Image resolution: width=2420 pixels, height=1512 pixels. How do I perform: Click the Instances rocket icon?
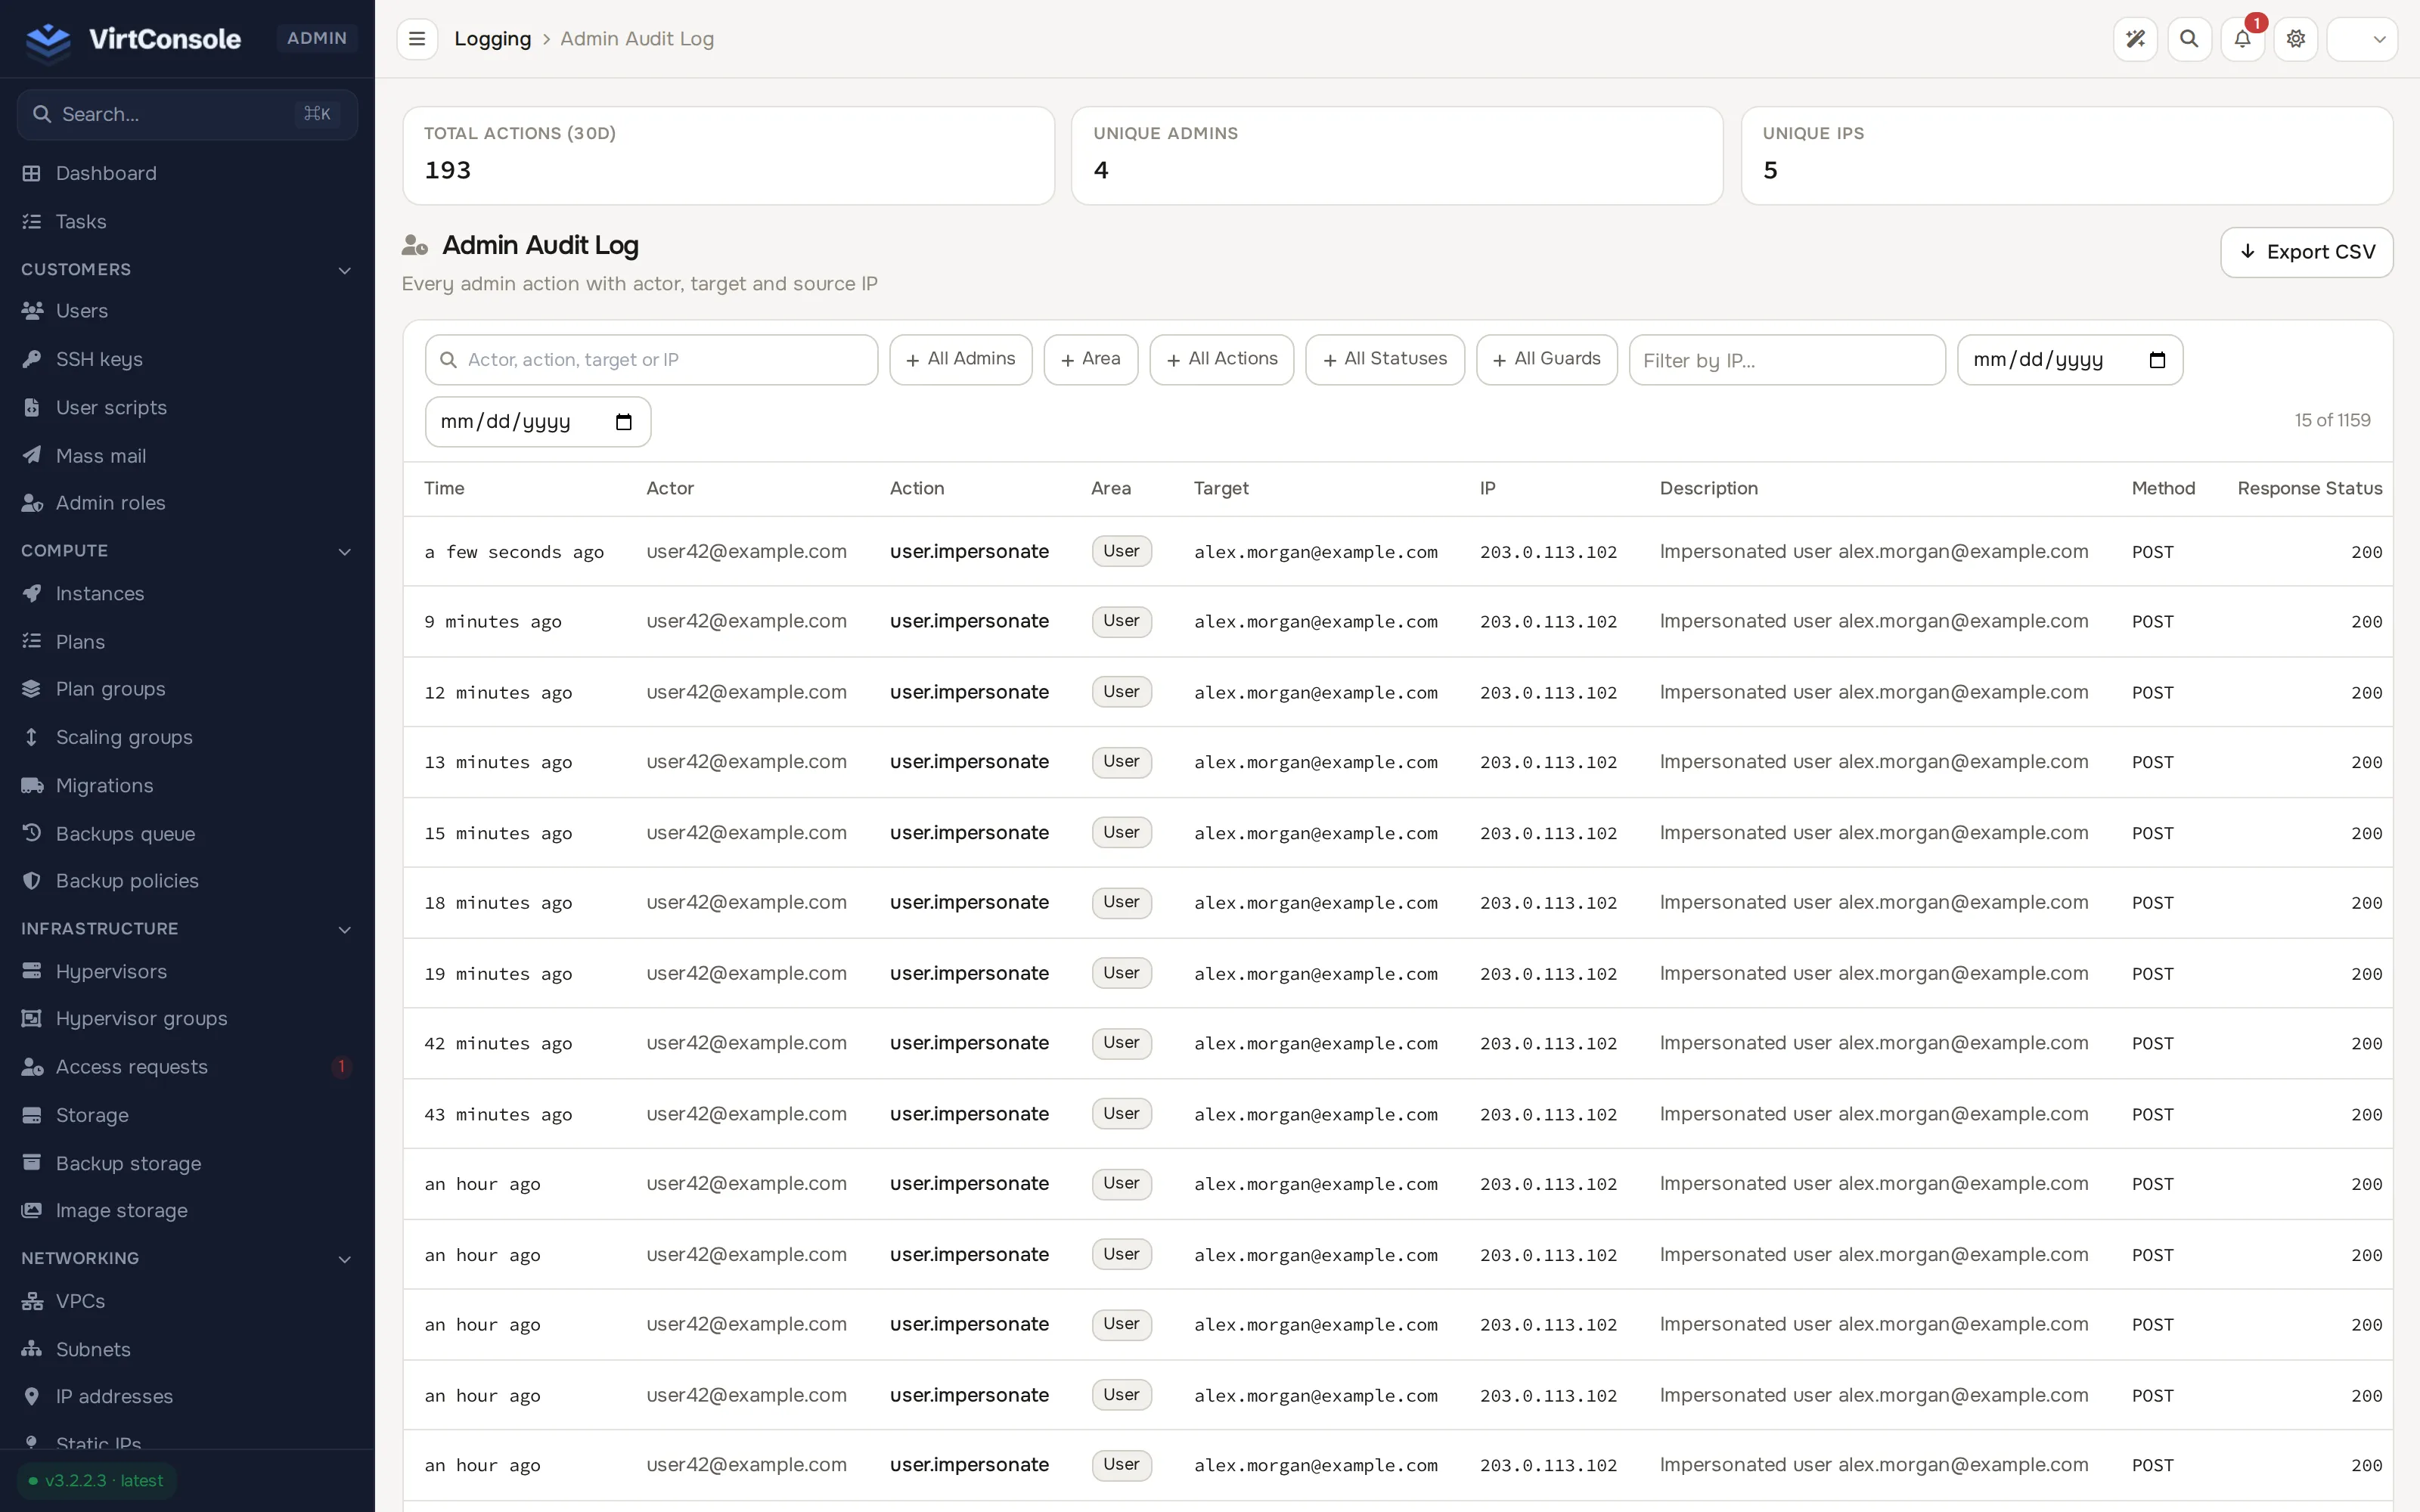32,593
